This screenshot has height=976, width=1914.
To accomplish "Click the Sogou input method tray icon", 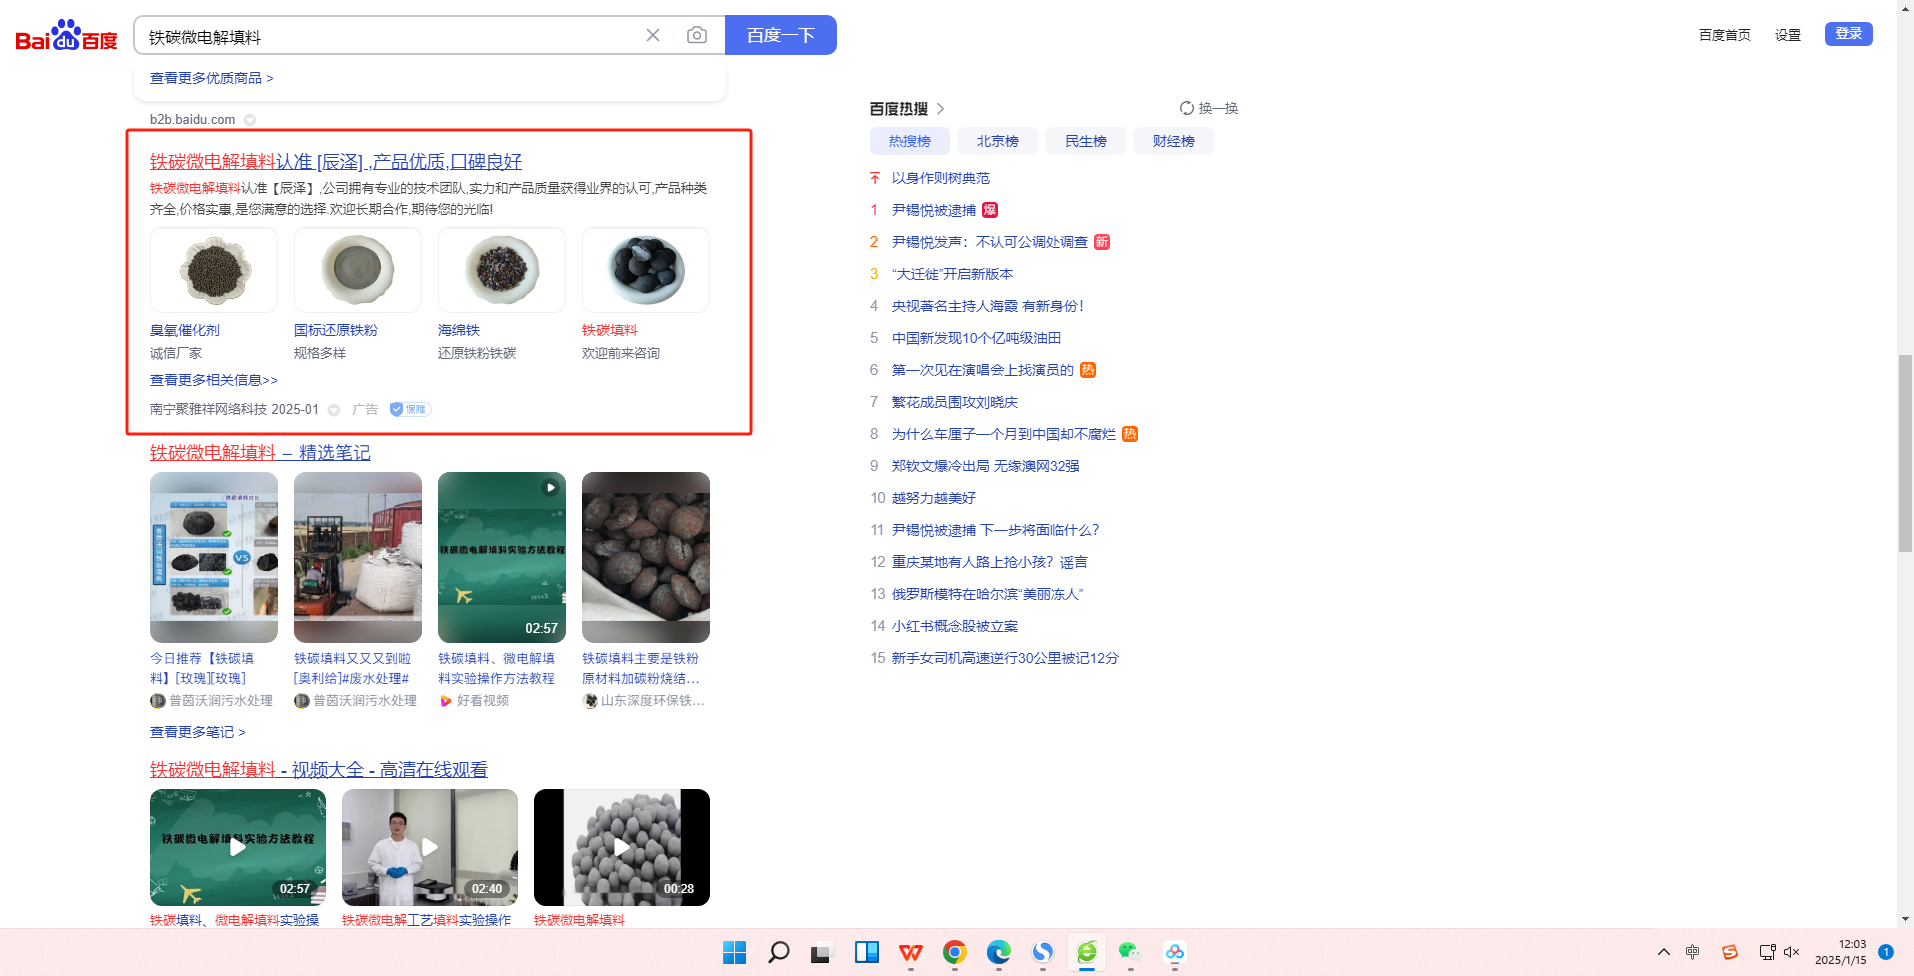I will pyautogui.click(x=1729, y=952).
